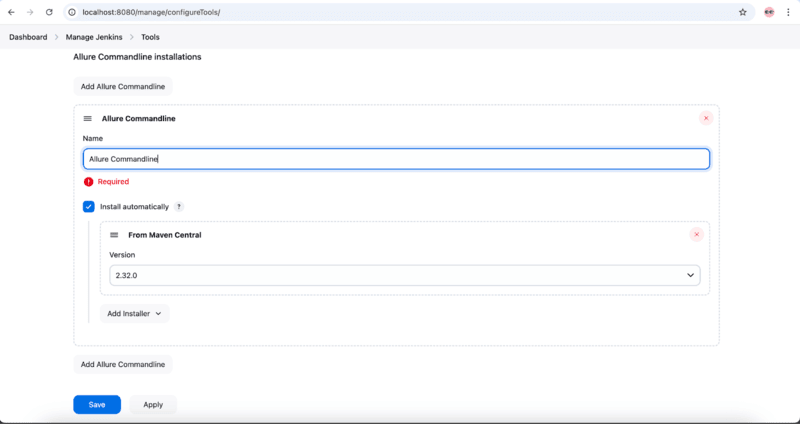Click the Allure Commandline installations heading
Viewport: 800px width, 424px height.
point(138,57)
